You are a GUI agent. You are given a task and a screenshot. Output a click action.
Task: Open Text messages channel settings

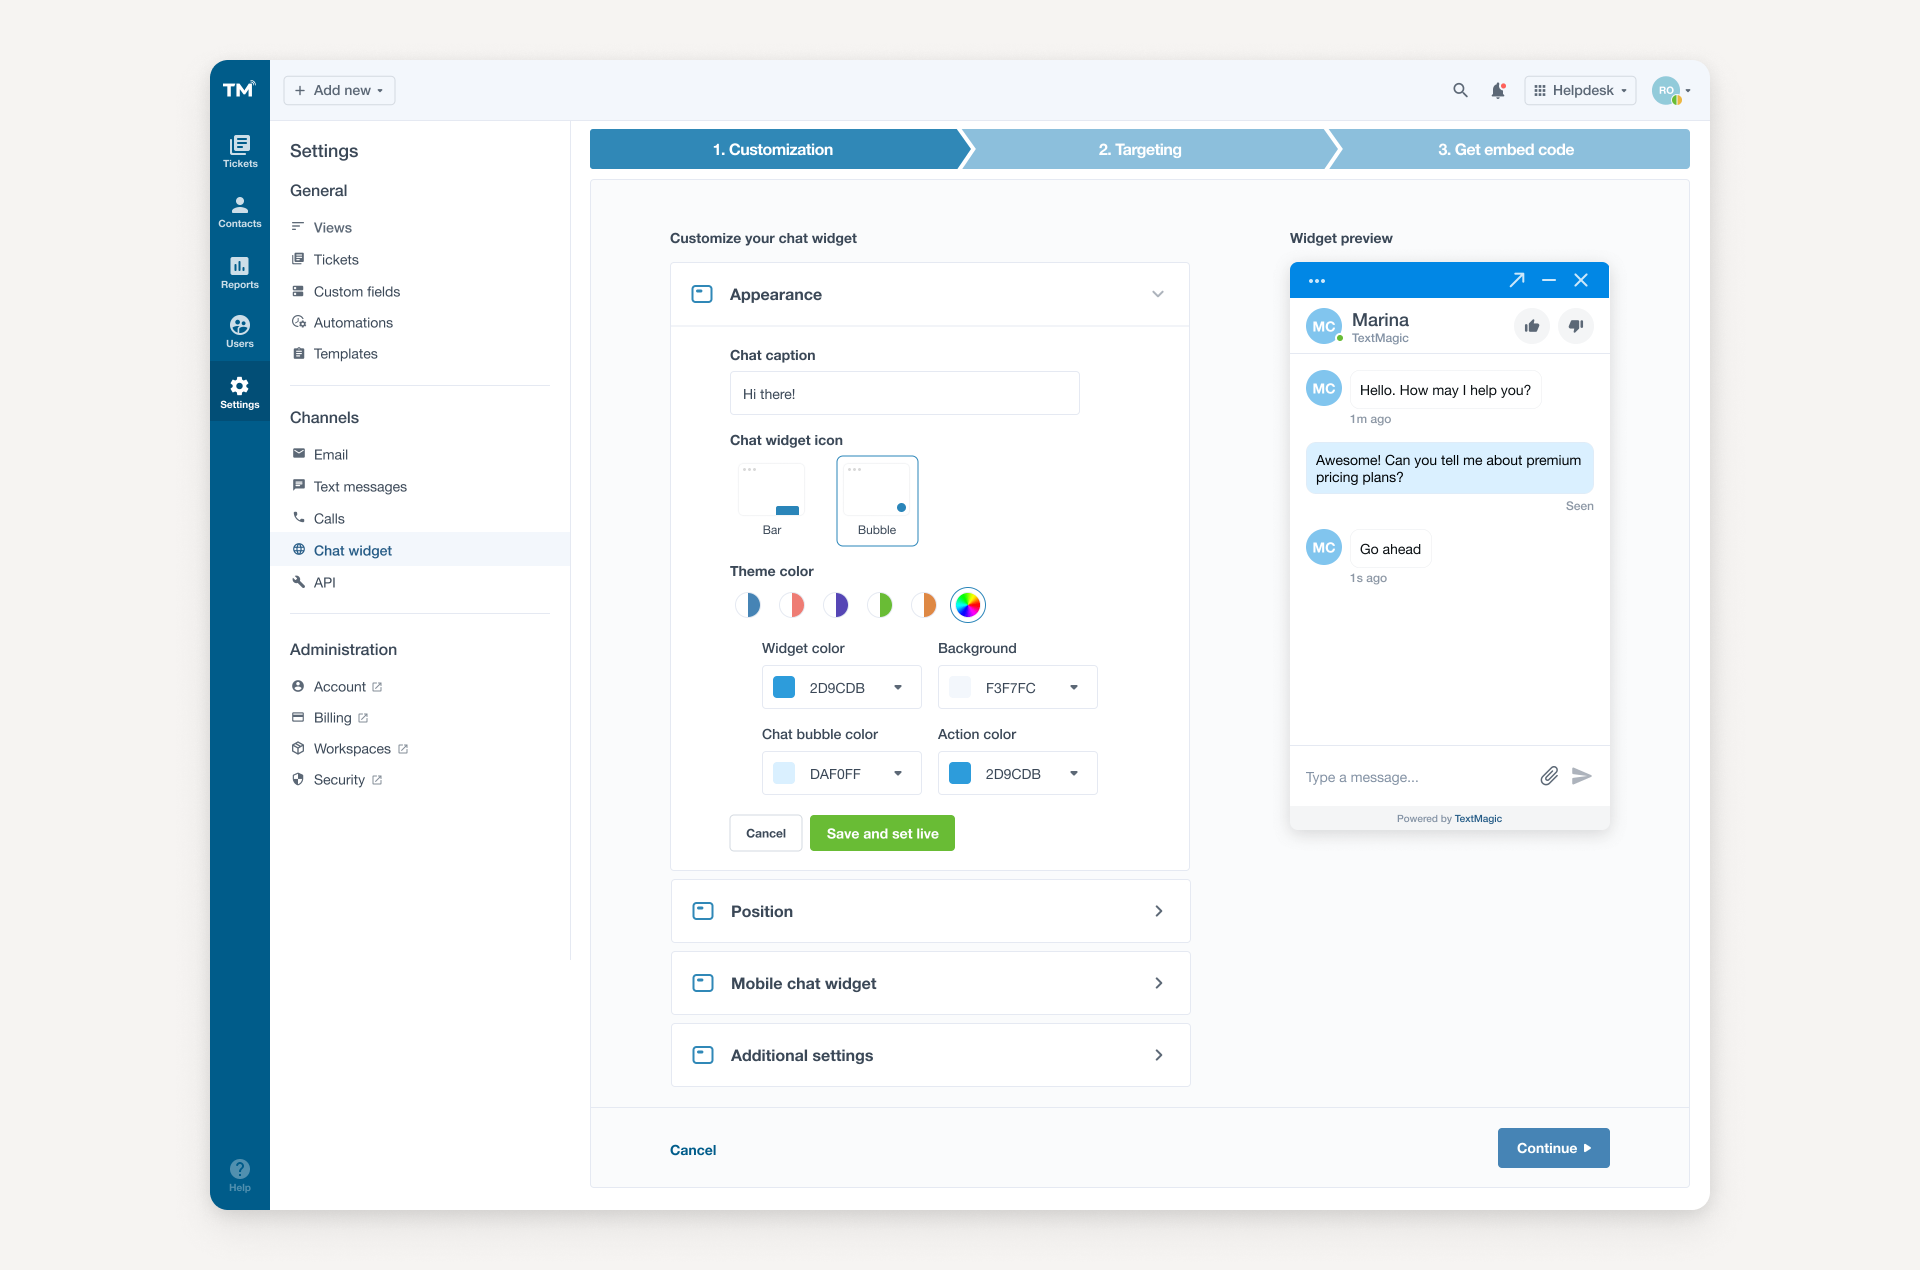click(x=360, y=486)
